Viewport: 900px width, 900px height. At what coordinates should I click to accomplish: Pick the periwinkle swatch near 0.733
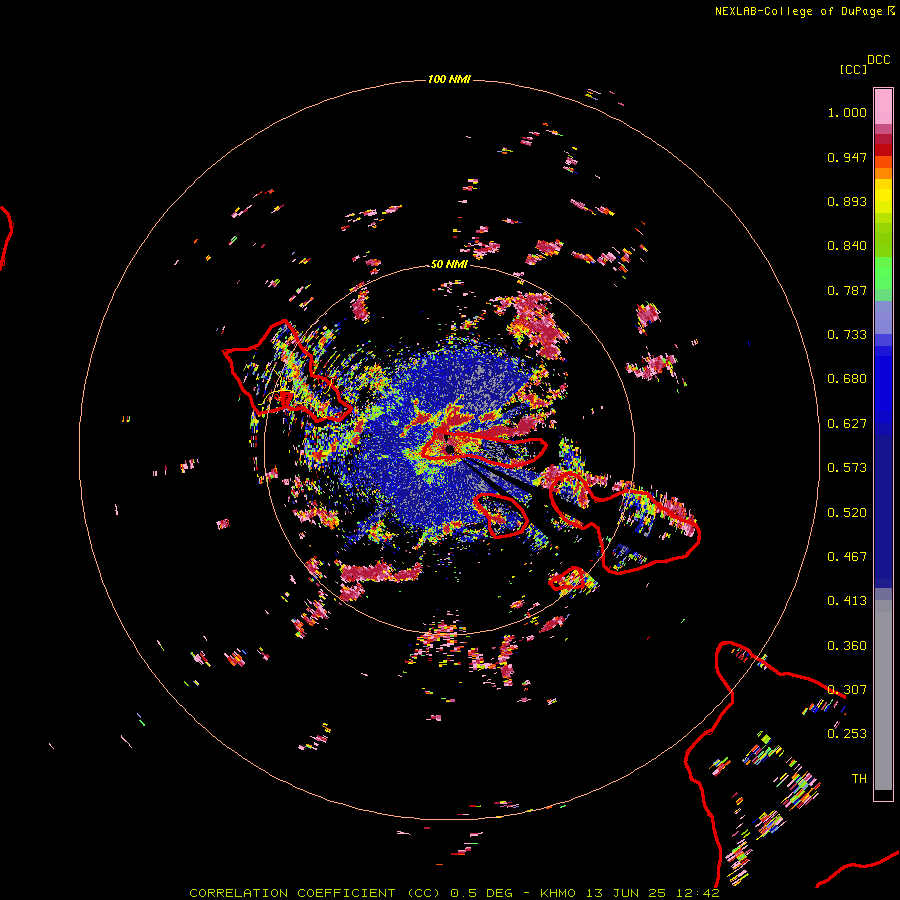click(x=883, y=318)
